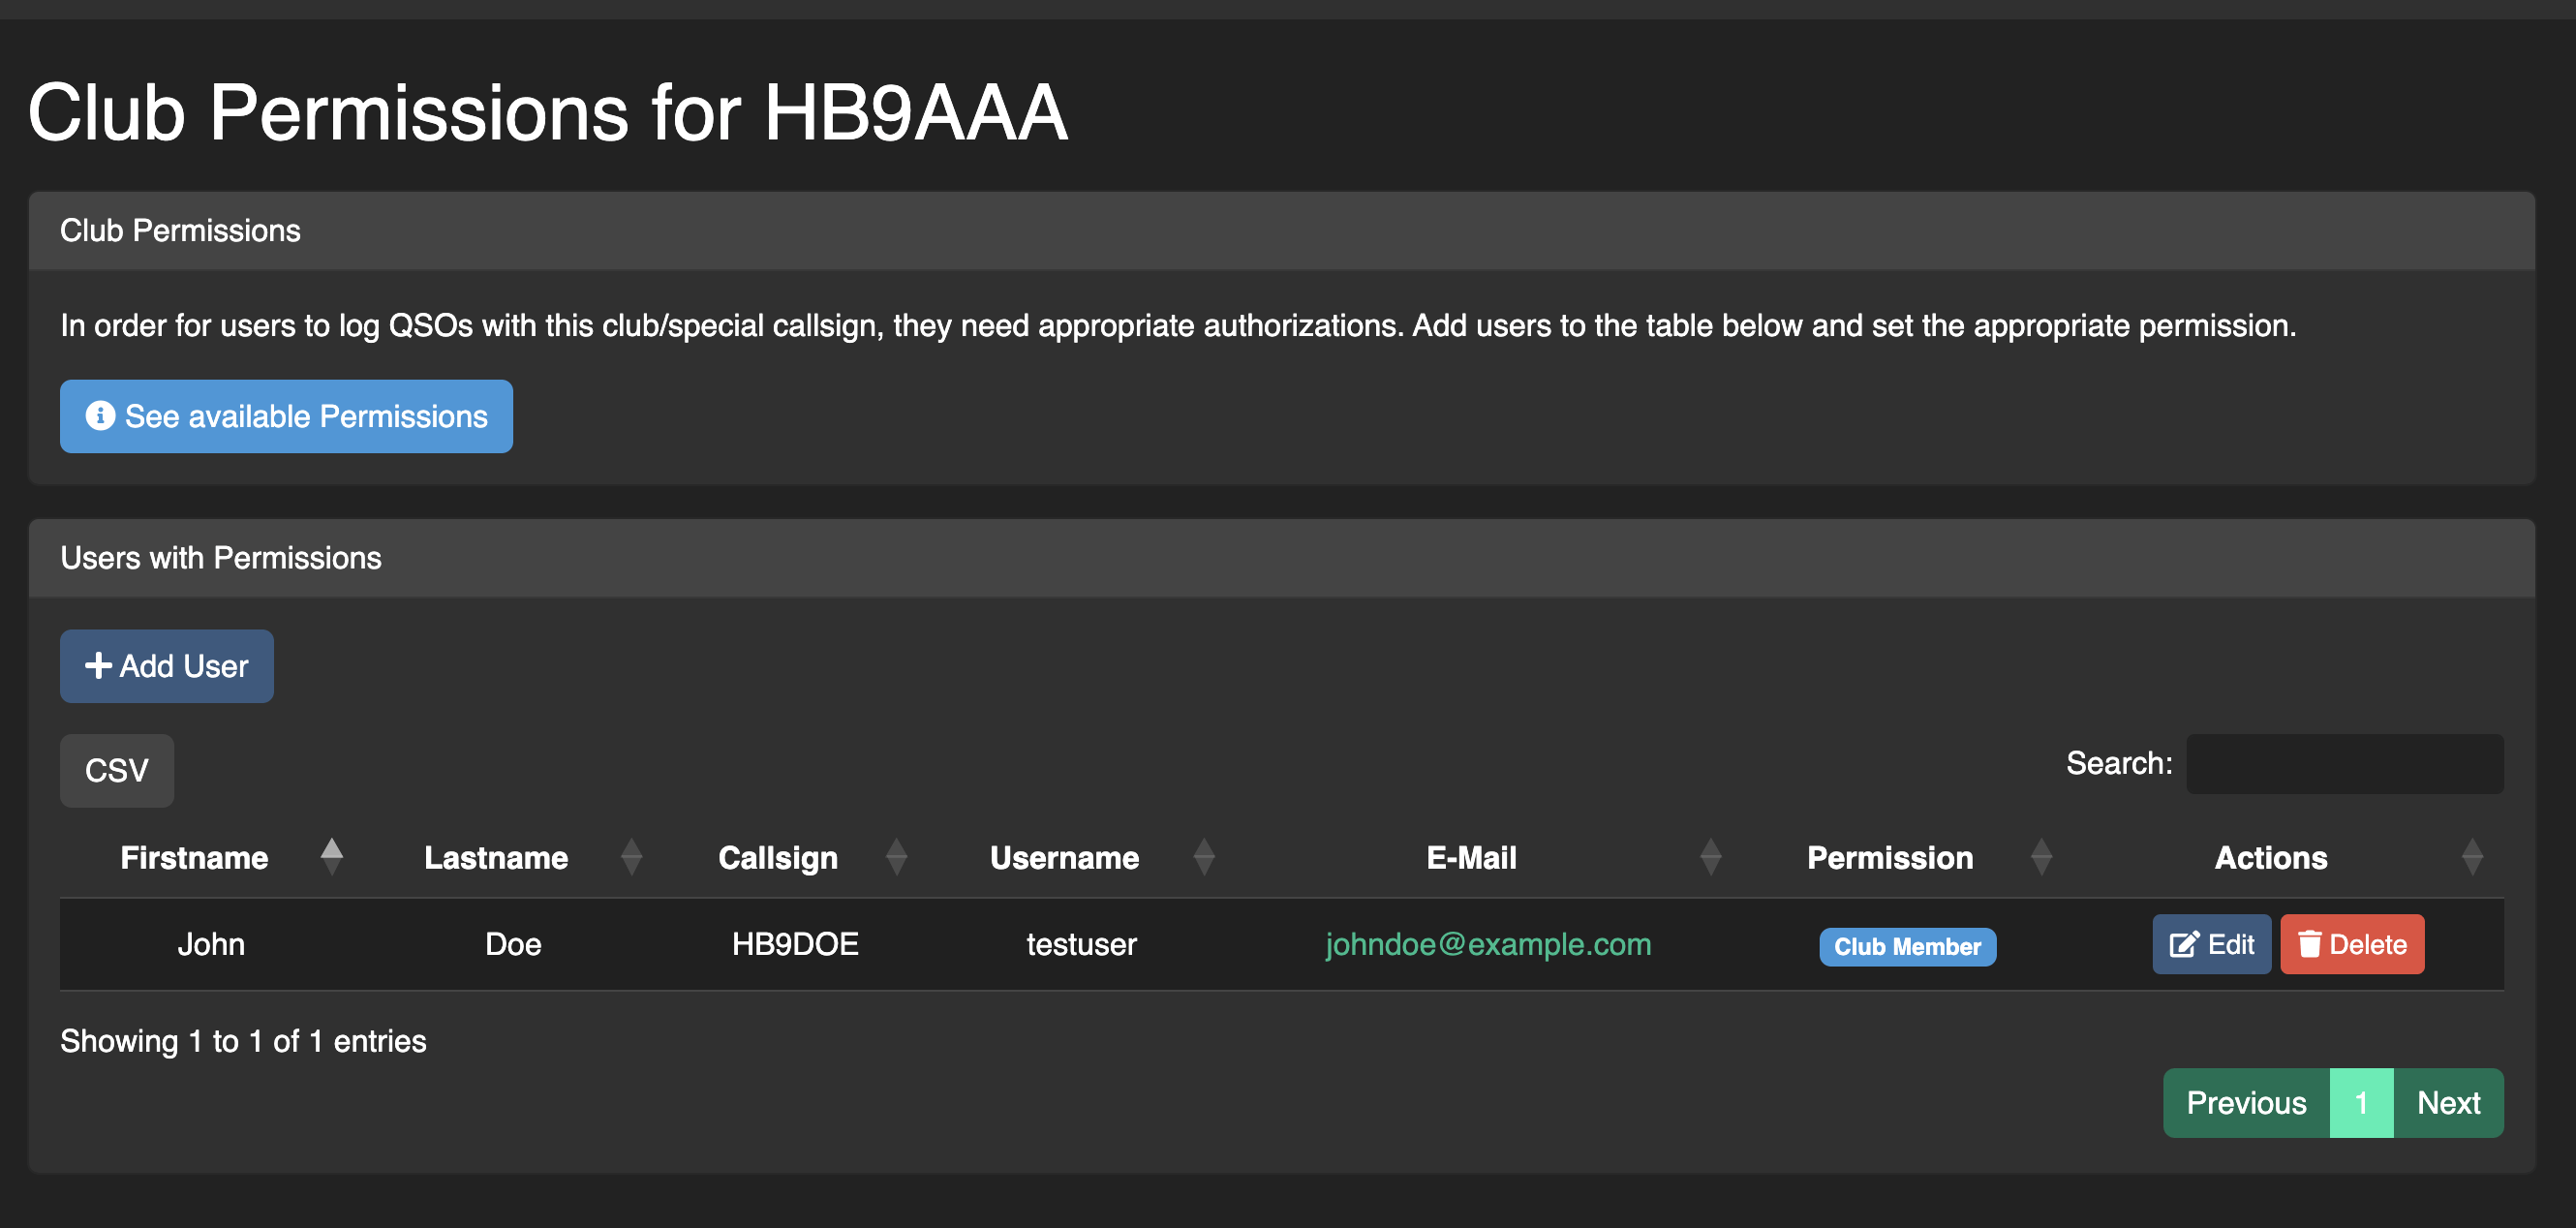Click 'Showing 1 to 1 of 1 entries' text
Viewport: 2576px width, 1228px height.
243,1041
